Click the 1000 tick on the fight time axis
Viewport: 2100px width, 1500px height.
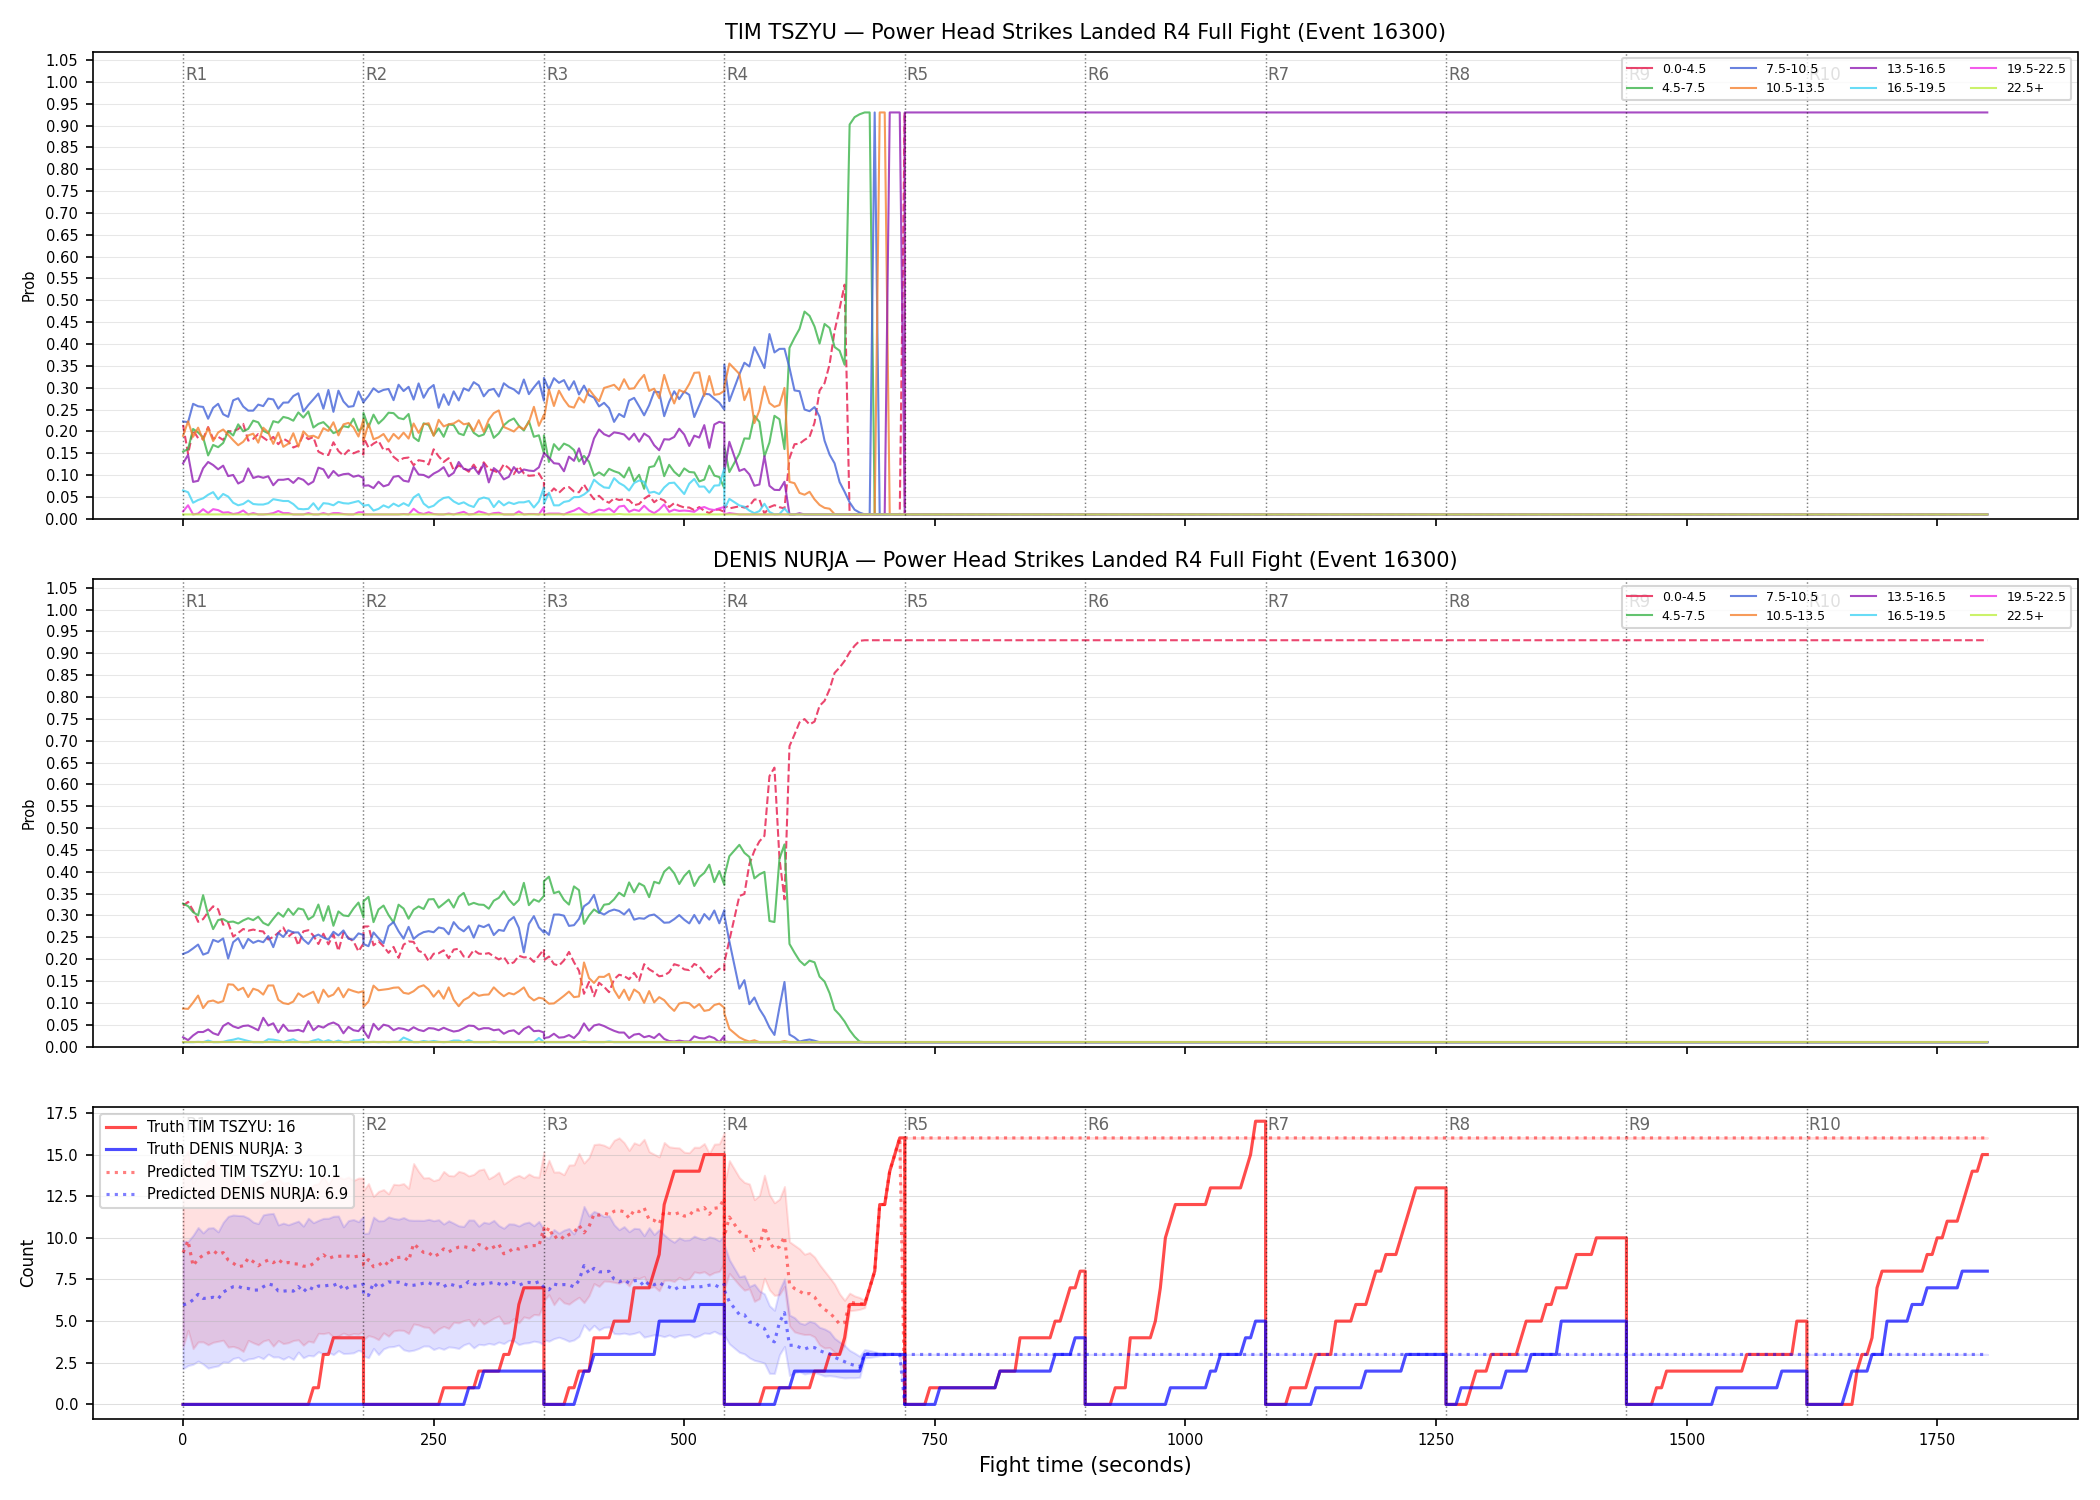tap(1185, 1439)
